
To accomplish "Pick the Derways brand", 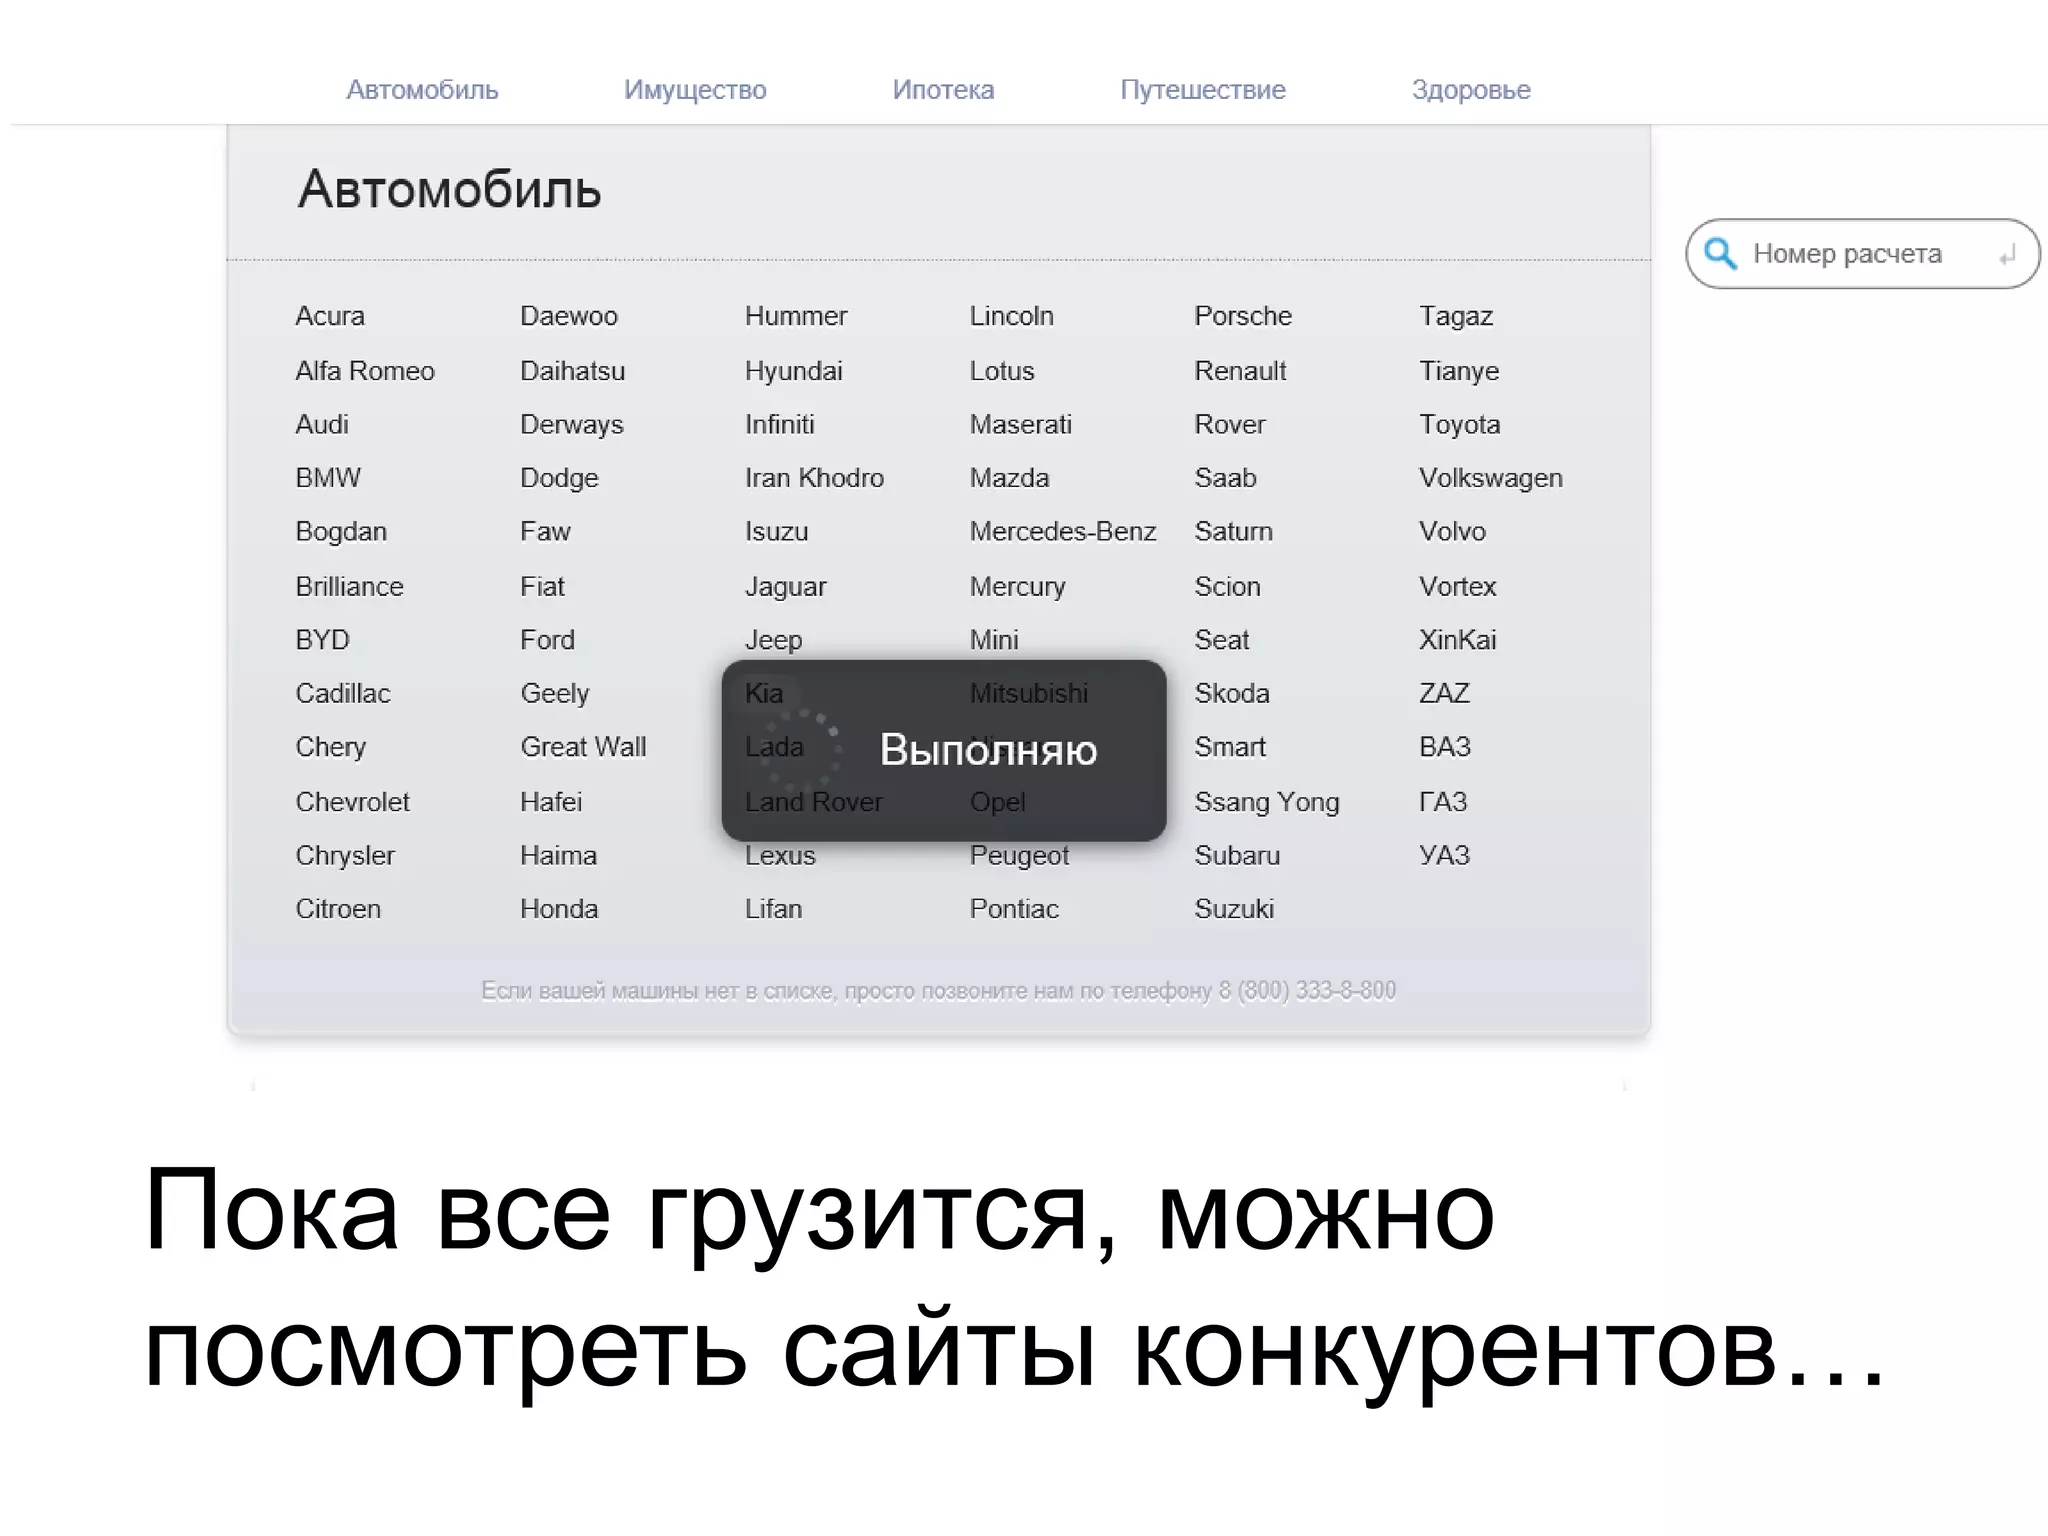I will 571,425.
